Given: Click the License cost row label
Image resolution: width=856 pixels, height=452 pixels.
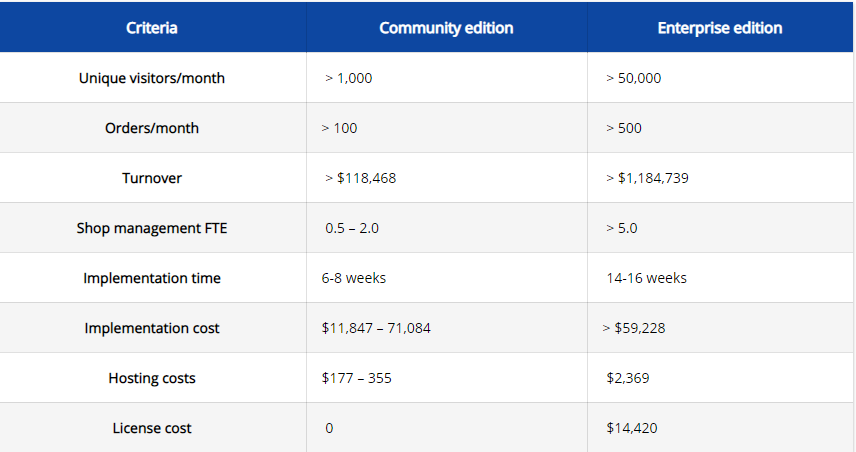Looking at the screenshot, I should click(x=152, y=429).
